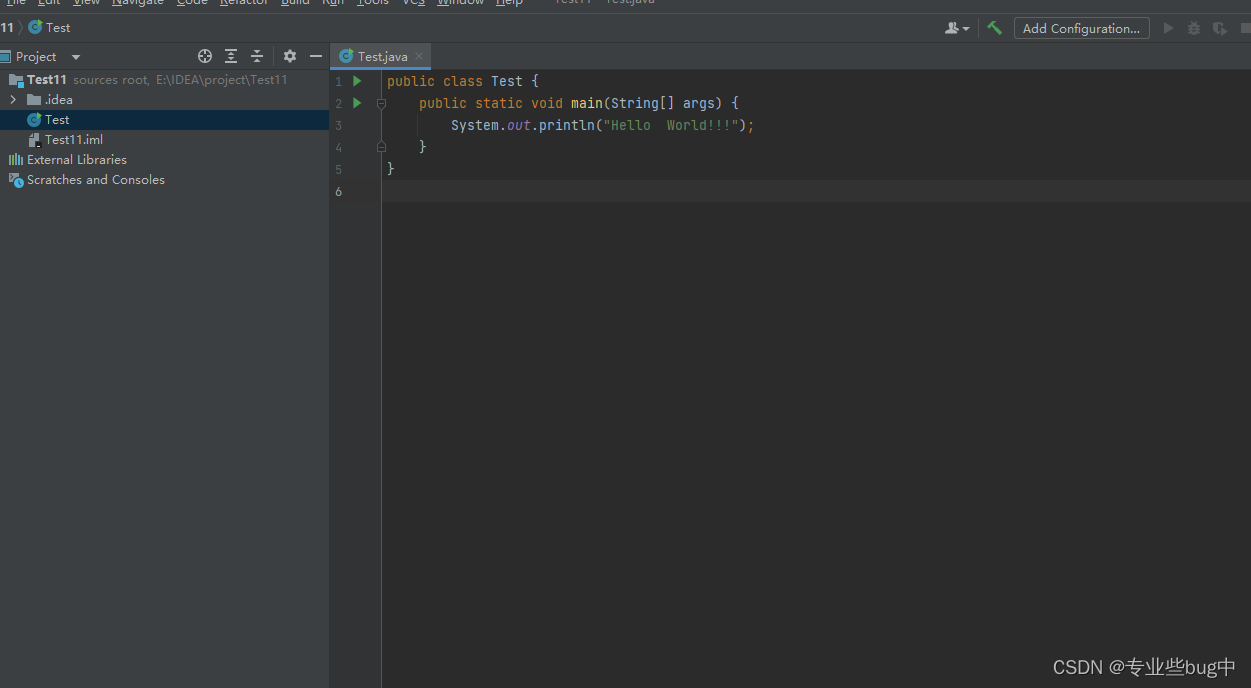Click Add Configuration... button

[1081, 28]
